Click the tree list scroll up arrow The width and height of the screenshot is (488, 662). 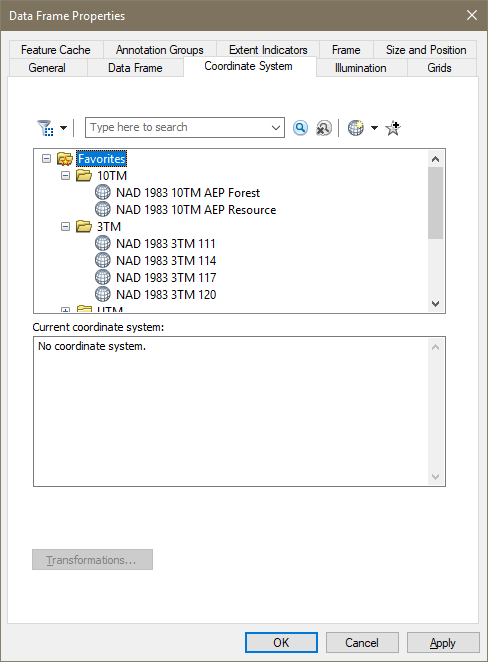(436, 159)
